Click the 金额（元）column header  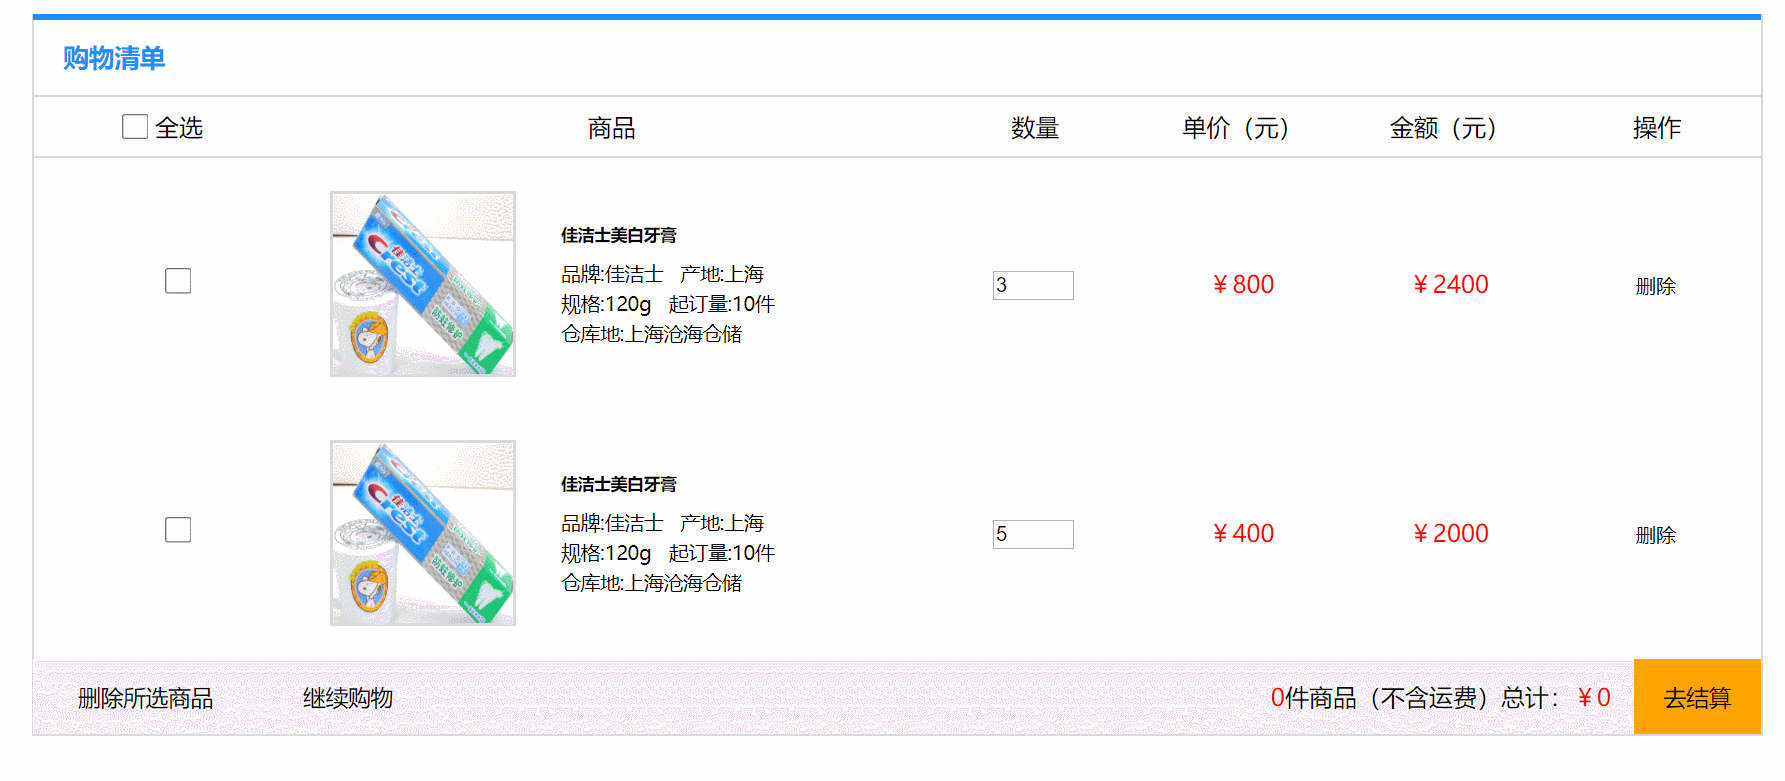pyautogui.click(x=1443, y=128)
